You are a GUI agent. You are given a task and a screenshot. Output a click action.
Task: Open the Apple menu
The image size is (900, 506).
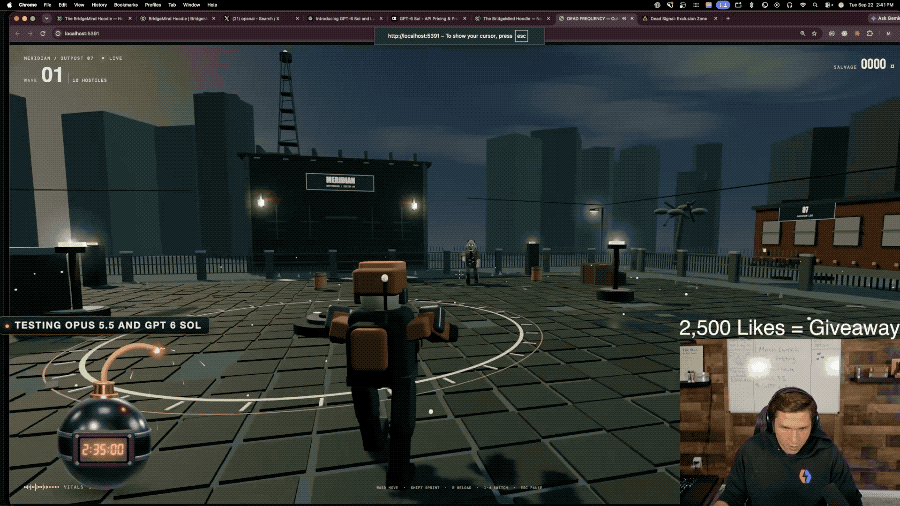click(9, 5)
